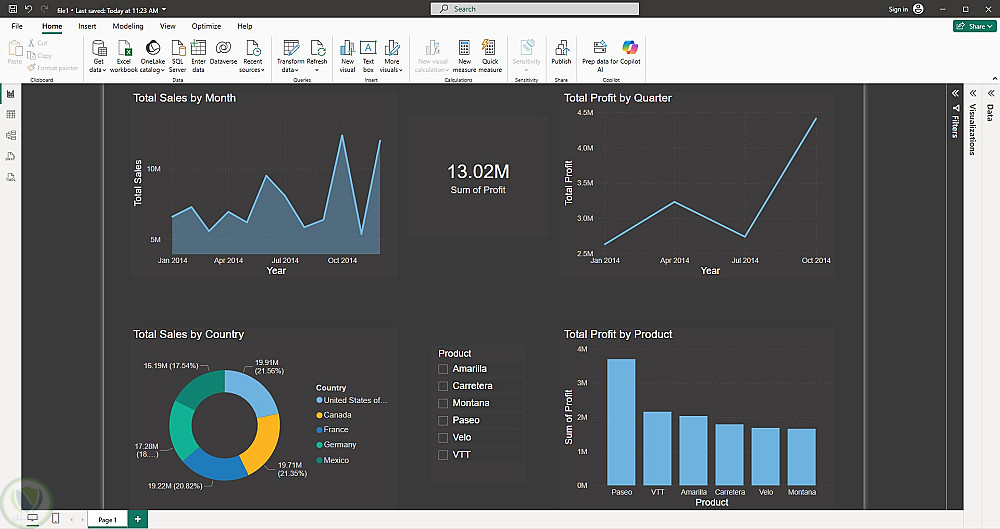The width and height of the screenshot is (1000, 529).
Task: Expand the Visualizations pane
Action: click(973, 93)
